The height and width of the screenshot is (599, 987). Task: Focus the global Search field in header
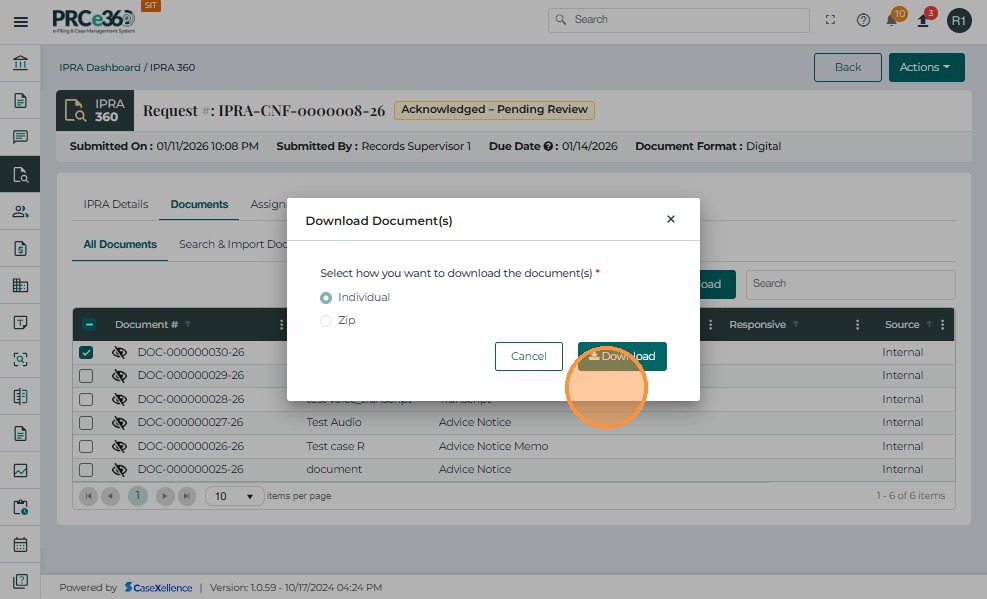tap(679, 20)
